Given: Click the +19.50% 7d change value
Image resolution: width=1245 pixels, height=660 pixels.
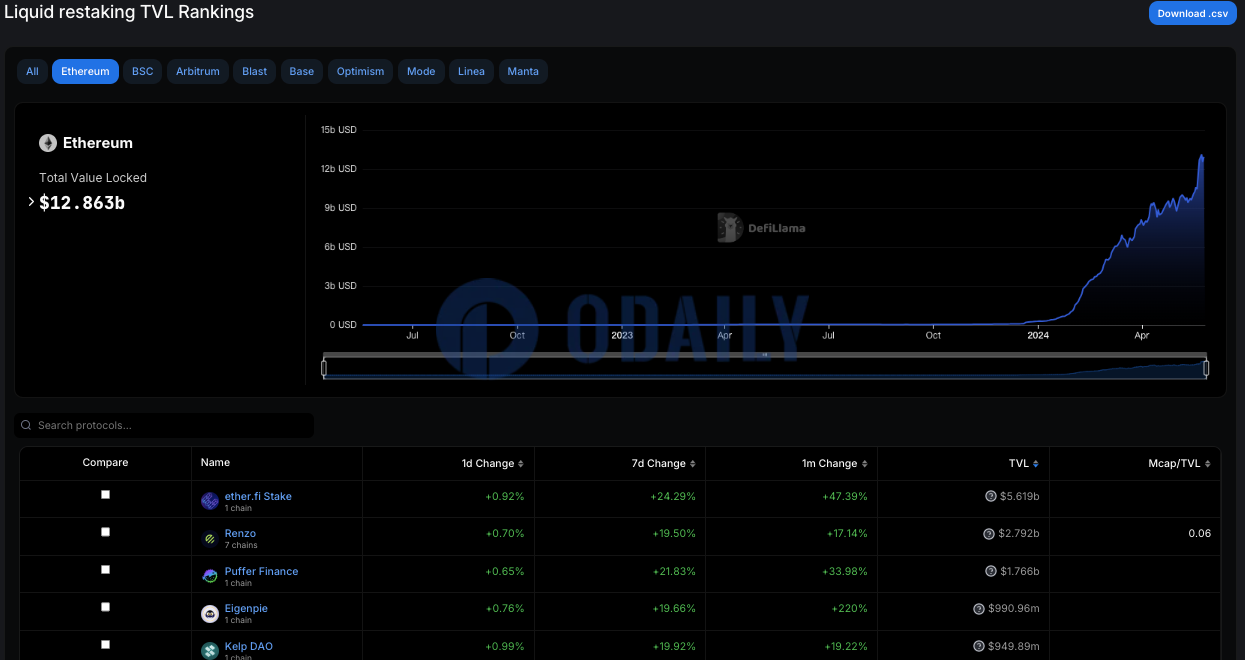Looking at the screenshot, I should pos(673,534).
